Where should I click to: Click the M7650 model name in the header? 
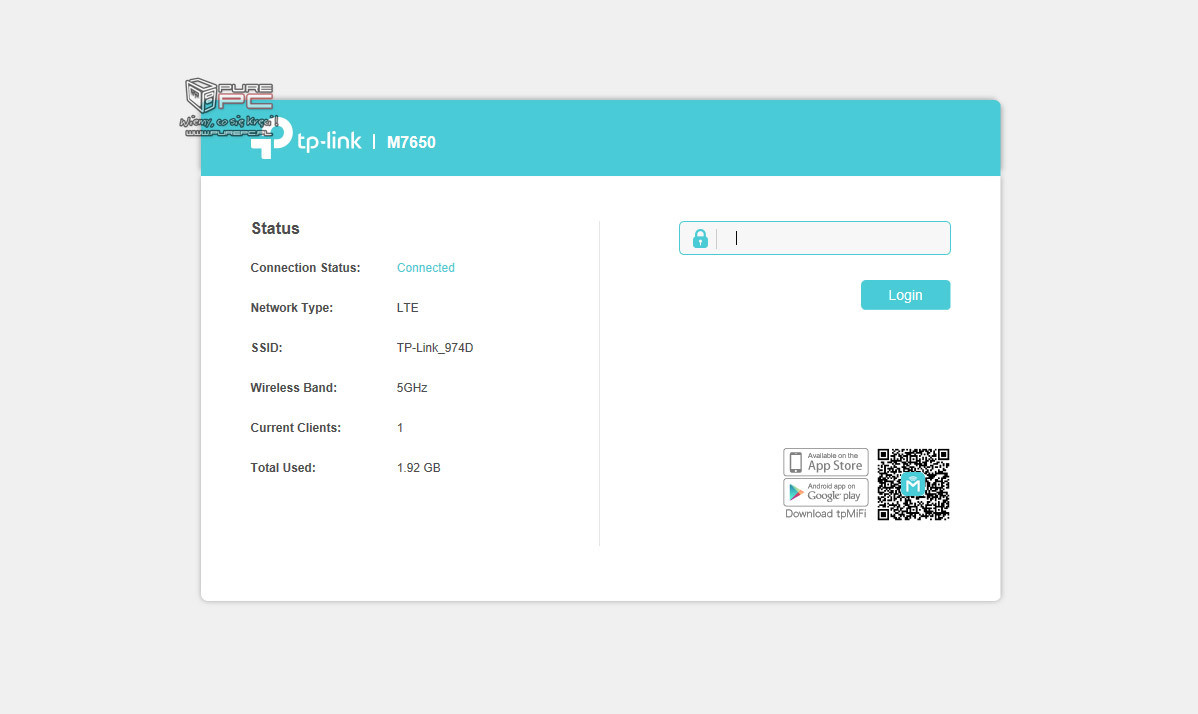pos(411,142)
